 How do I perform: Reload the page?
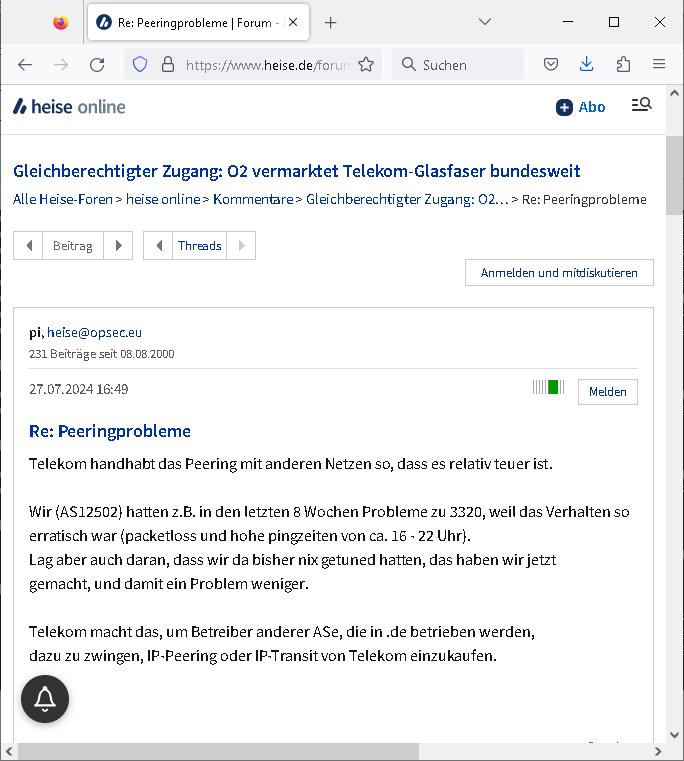tap(97, 65)
